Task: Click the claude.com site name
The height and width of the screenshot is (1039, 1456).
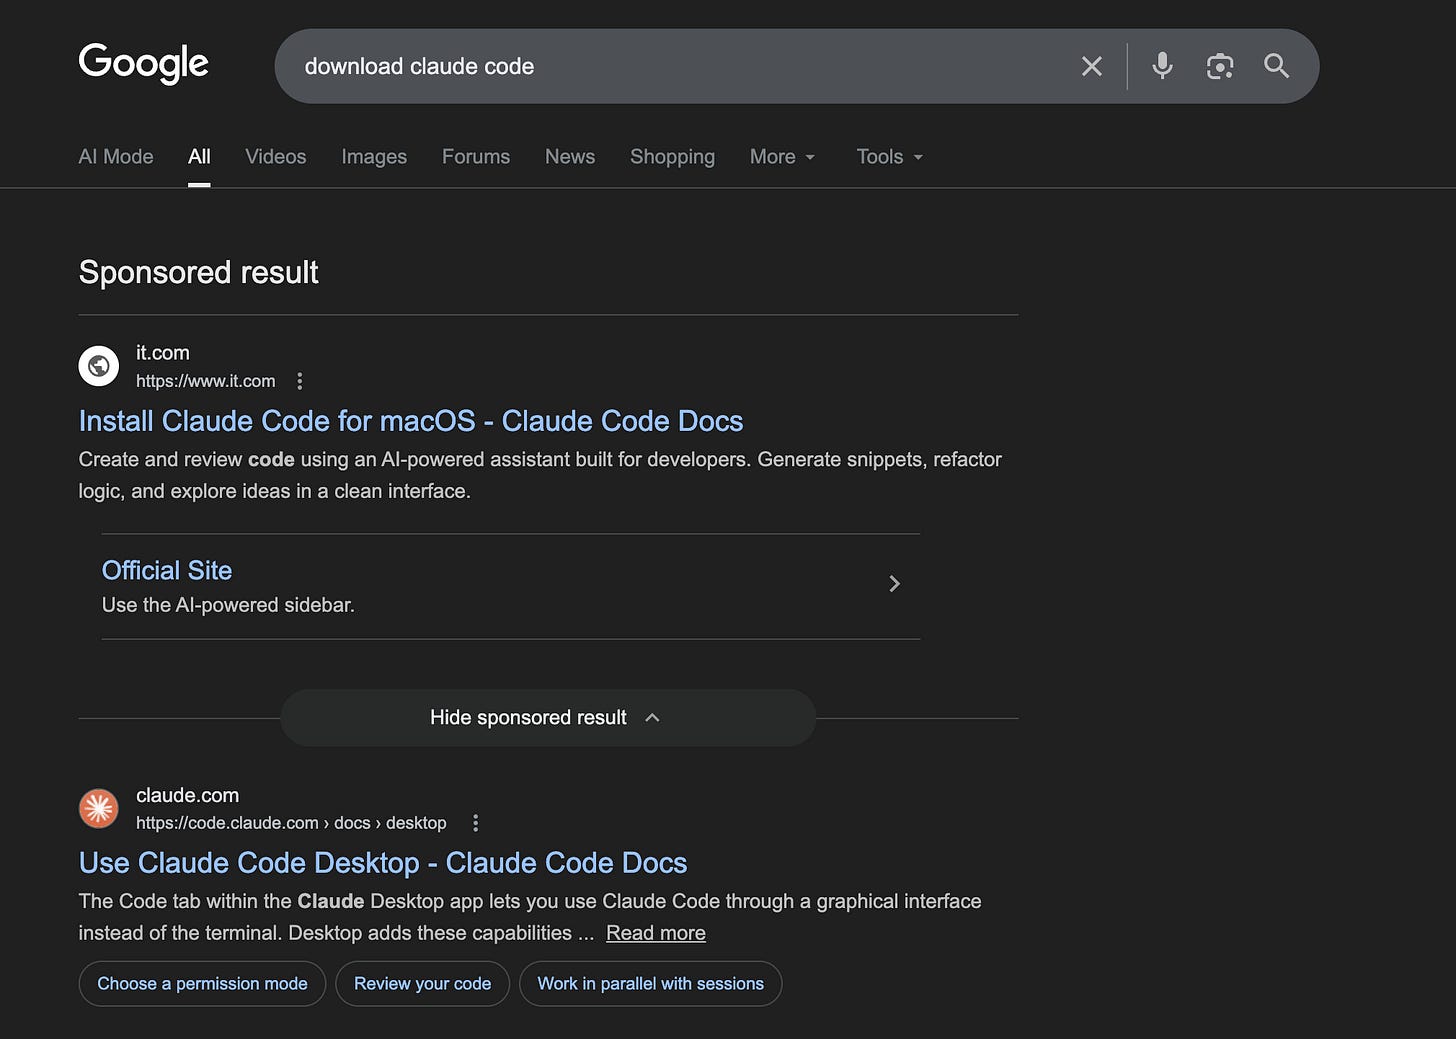Action: pyautogui.click(x=188, y=795)
